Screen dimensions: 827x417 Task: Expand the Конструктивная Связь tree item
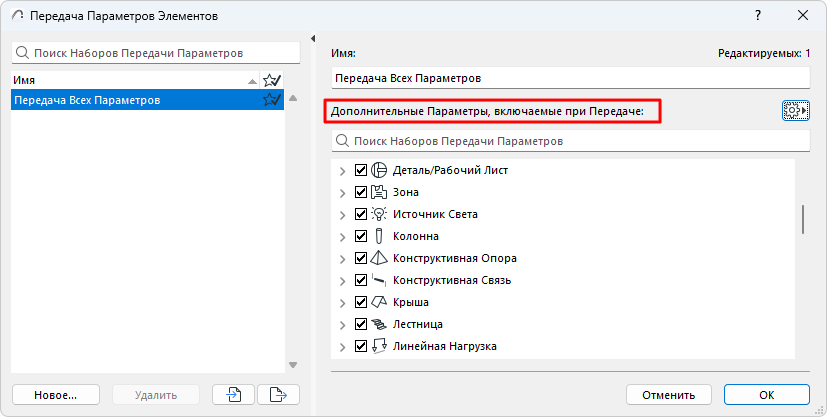pos(343,280)
